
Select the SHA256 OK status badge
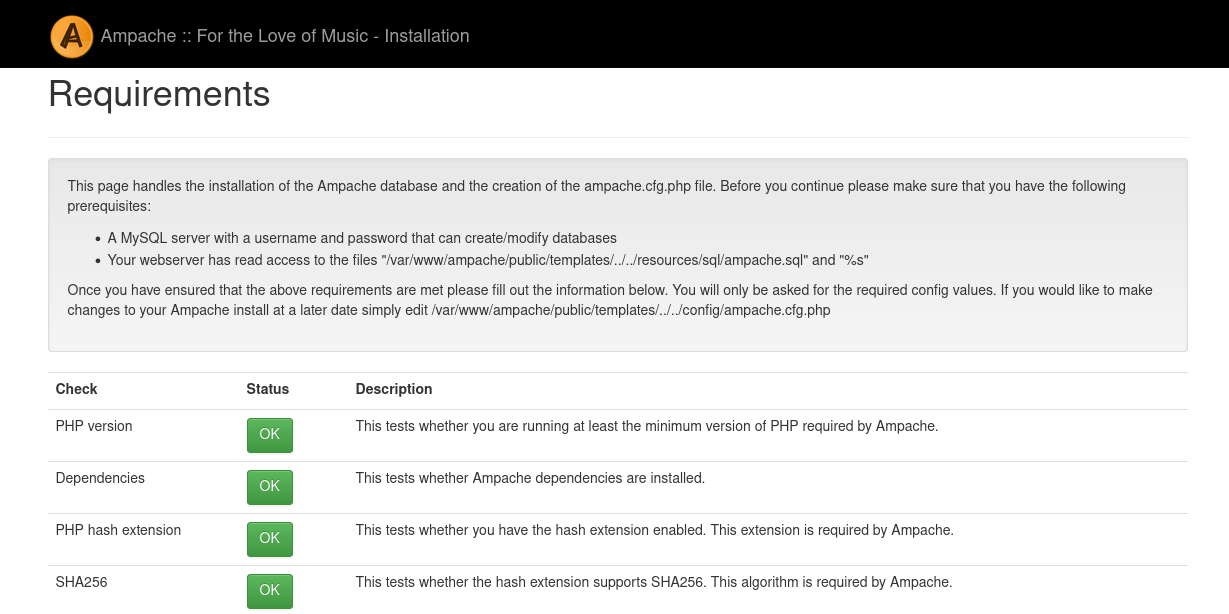tap(269, 591)
